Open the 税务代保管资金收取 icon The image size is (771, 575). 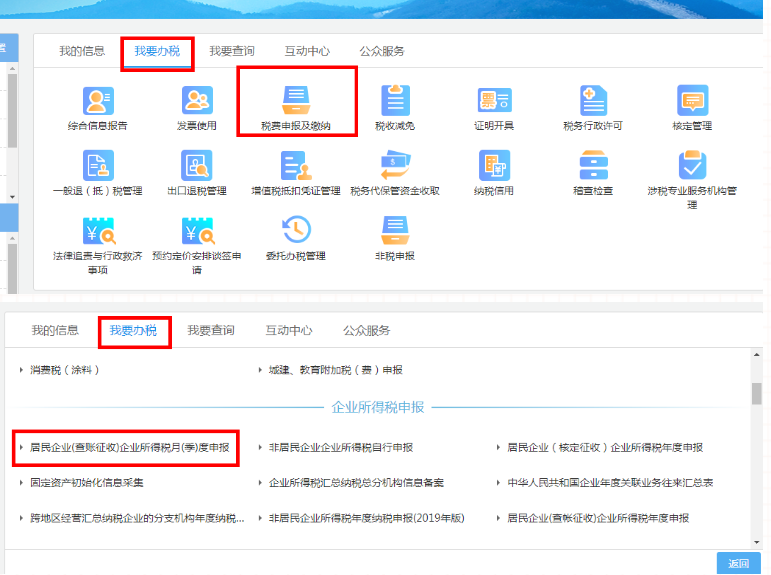pos(395,165)
